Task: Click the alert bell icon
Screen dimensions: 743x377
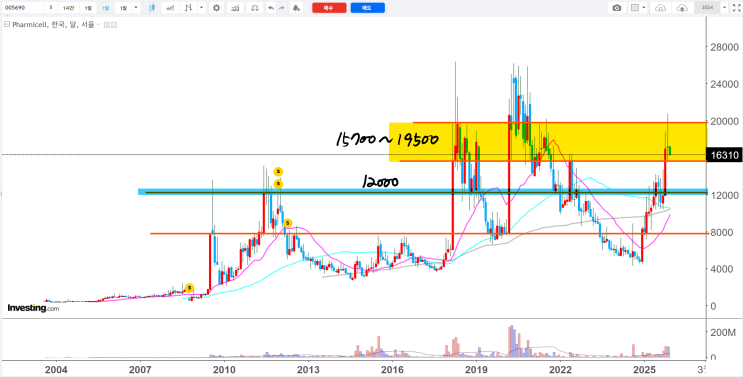Action: click(x=296, y=8)
